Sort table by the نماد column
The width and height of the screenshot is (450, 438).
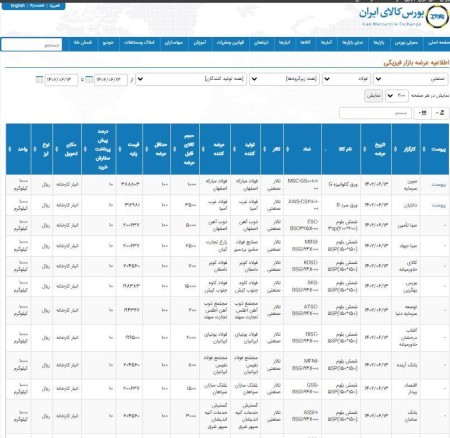[303, 149]
